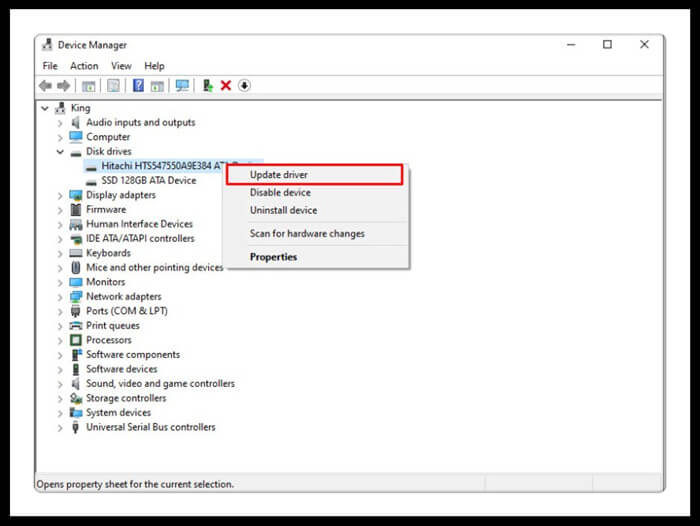Click the Computer monitor icon

click(x=76, y=136)
